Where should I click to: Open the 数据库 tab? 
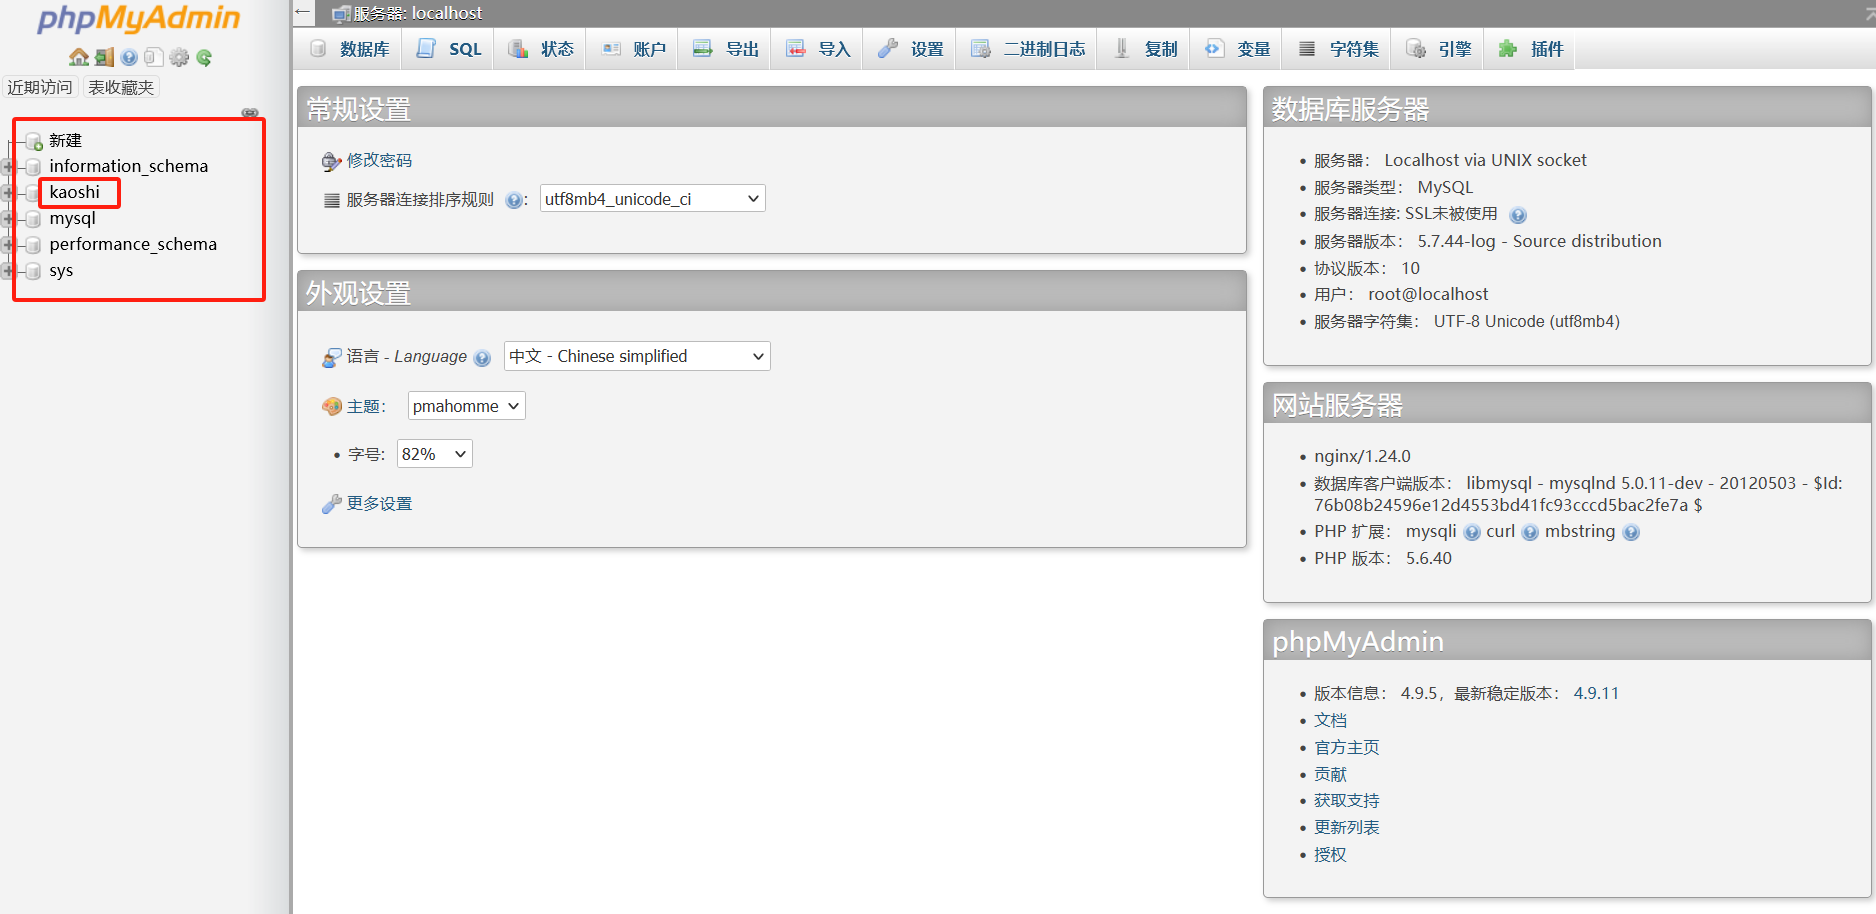point(349,49)
